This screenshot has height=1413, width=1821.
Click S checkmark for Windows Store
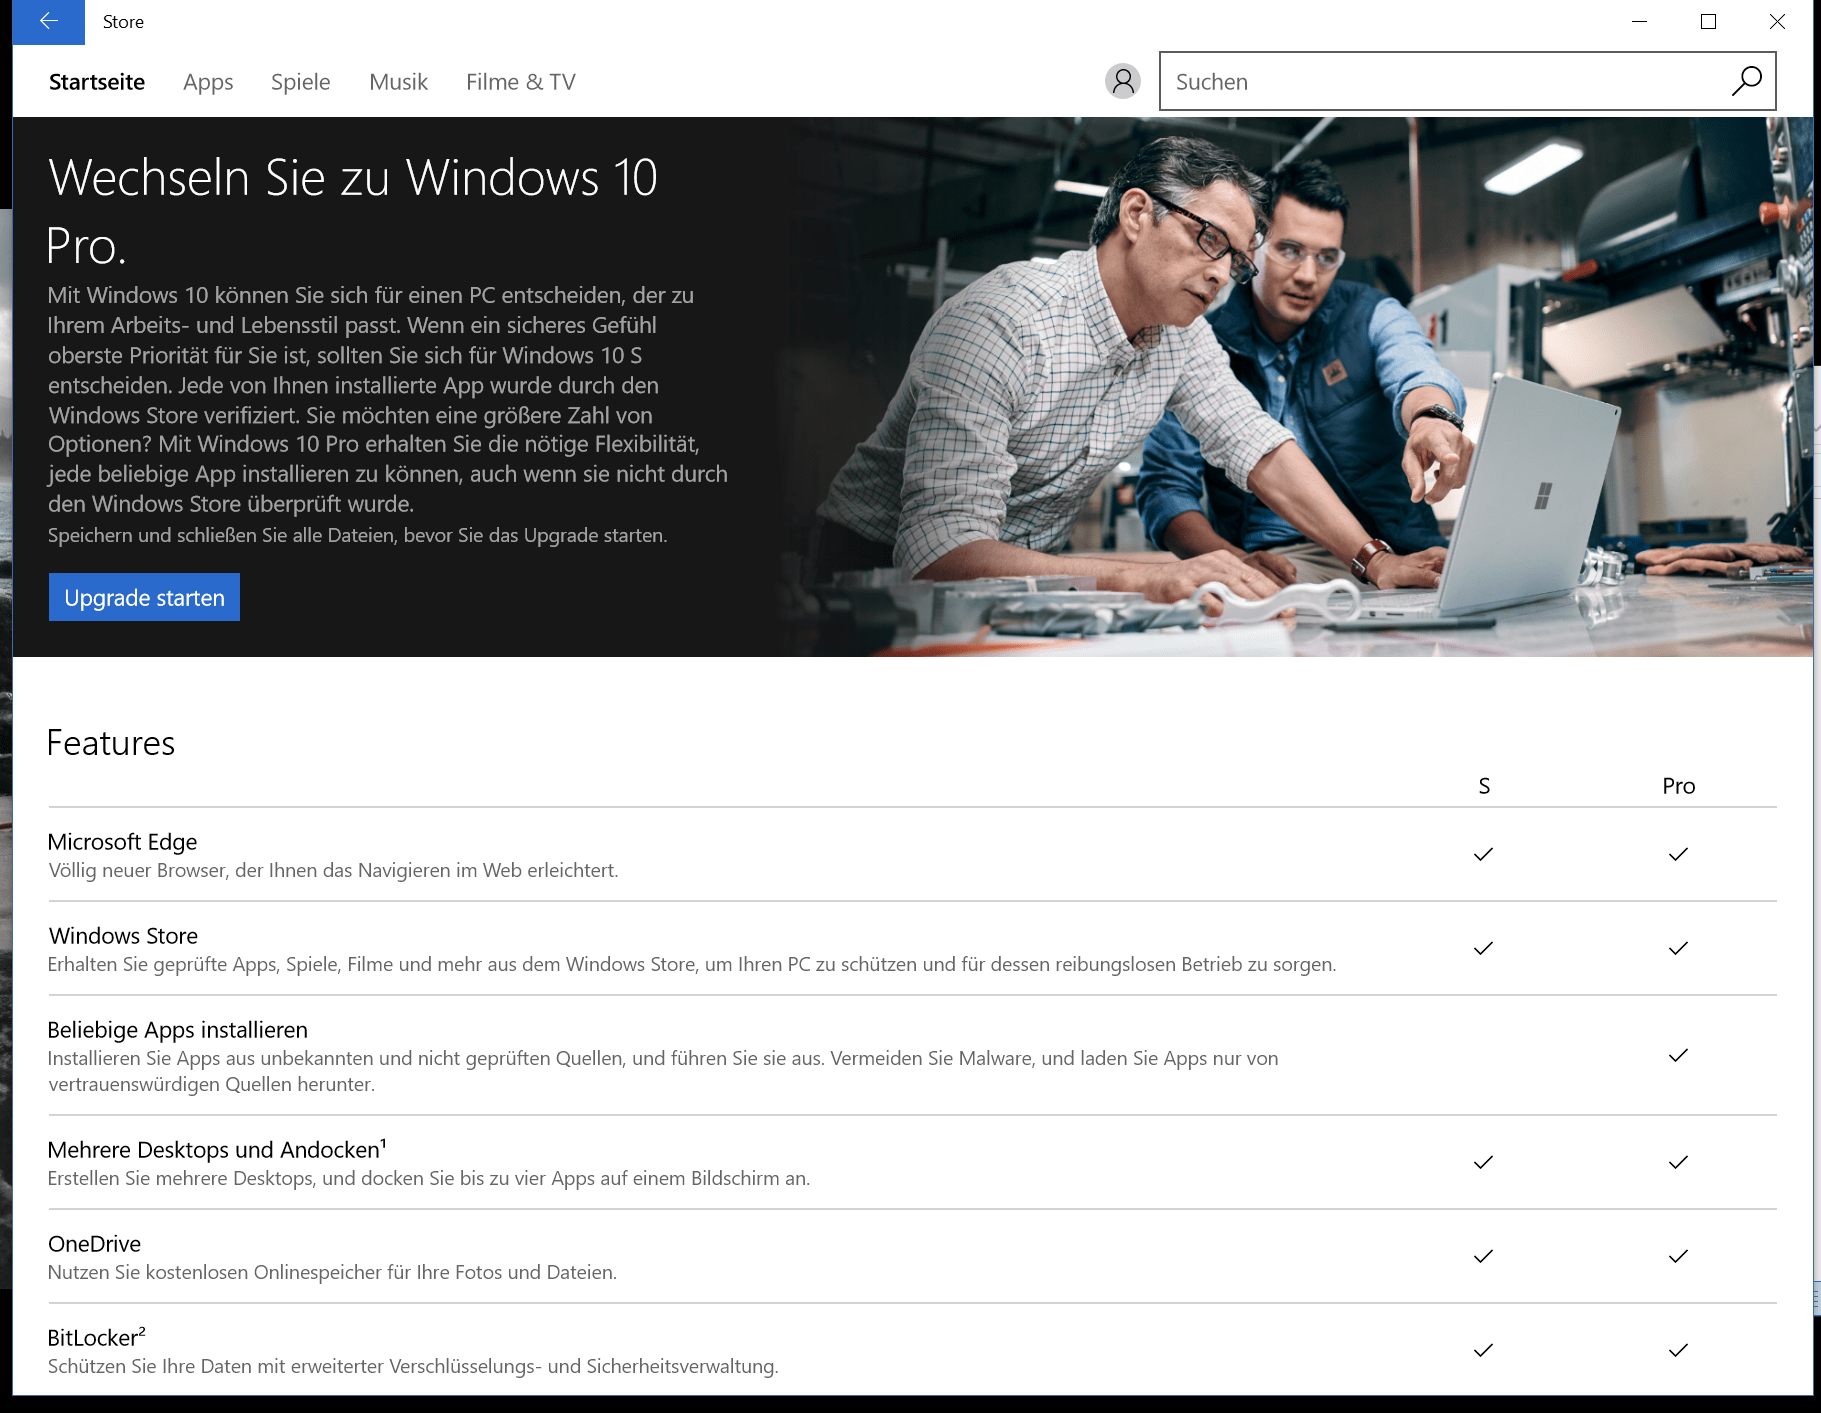coord(1483,948)
